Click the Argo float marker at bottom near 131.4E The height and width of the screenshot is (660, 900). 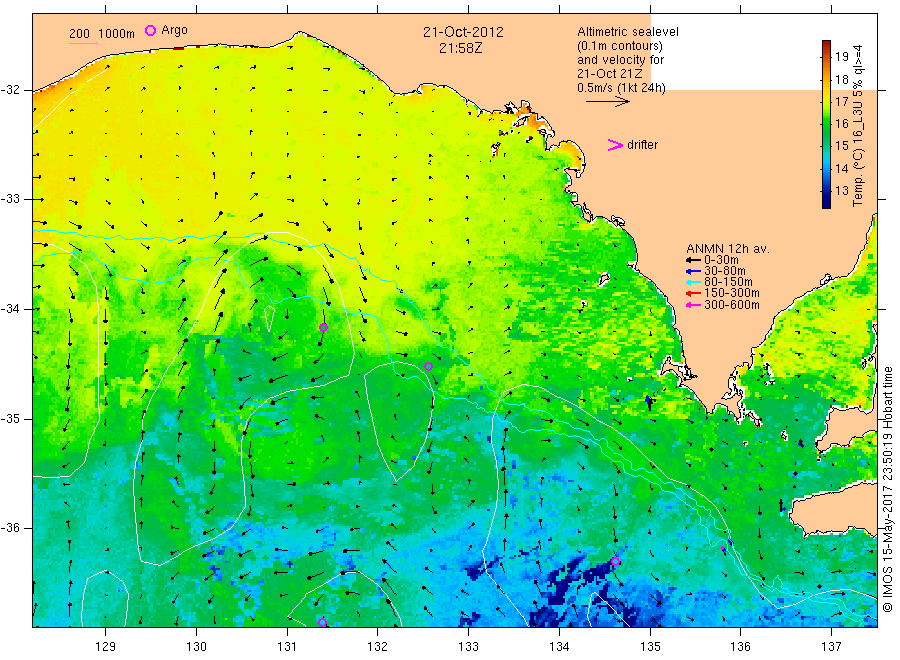tap(323, 623)
